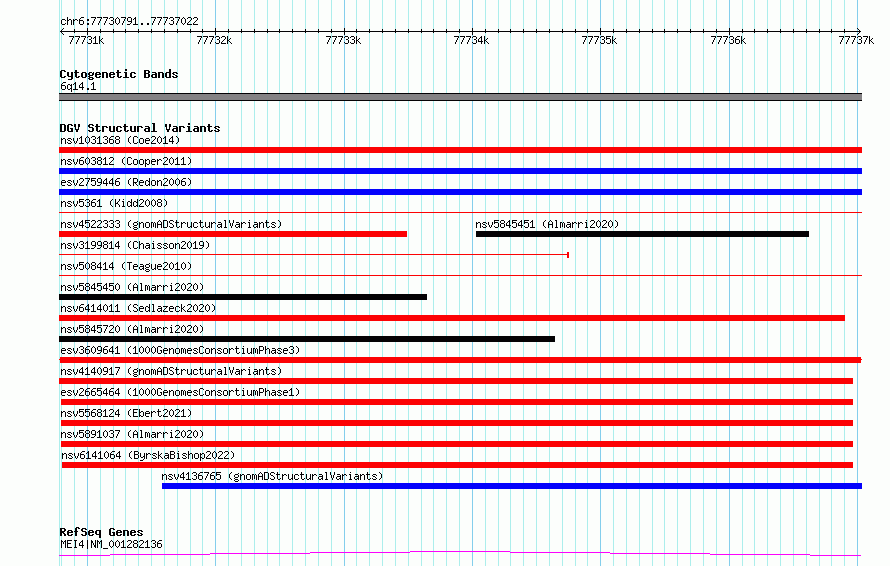Click nsv508414 (Teague2010) variant label
Screen dimensions: 890x566
126,266
